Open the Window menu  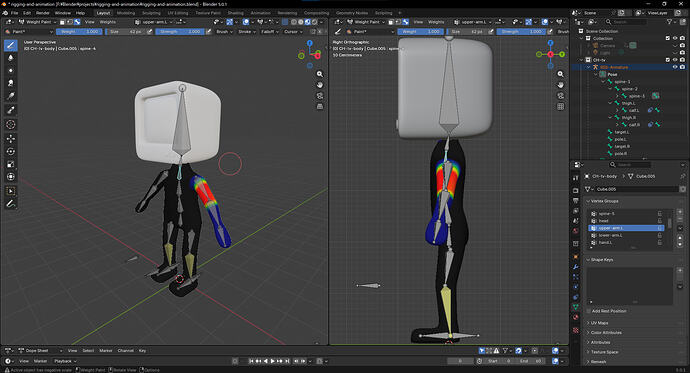click(x=63, y=13)
